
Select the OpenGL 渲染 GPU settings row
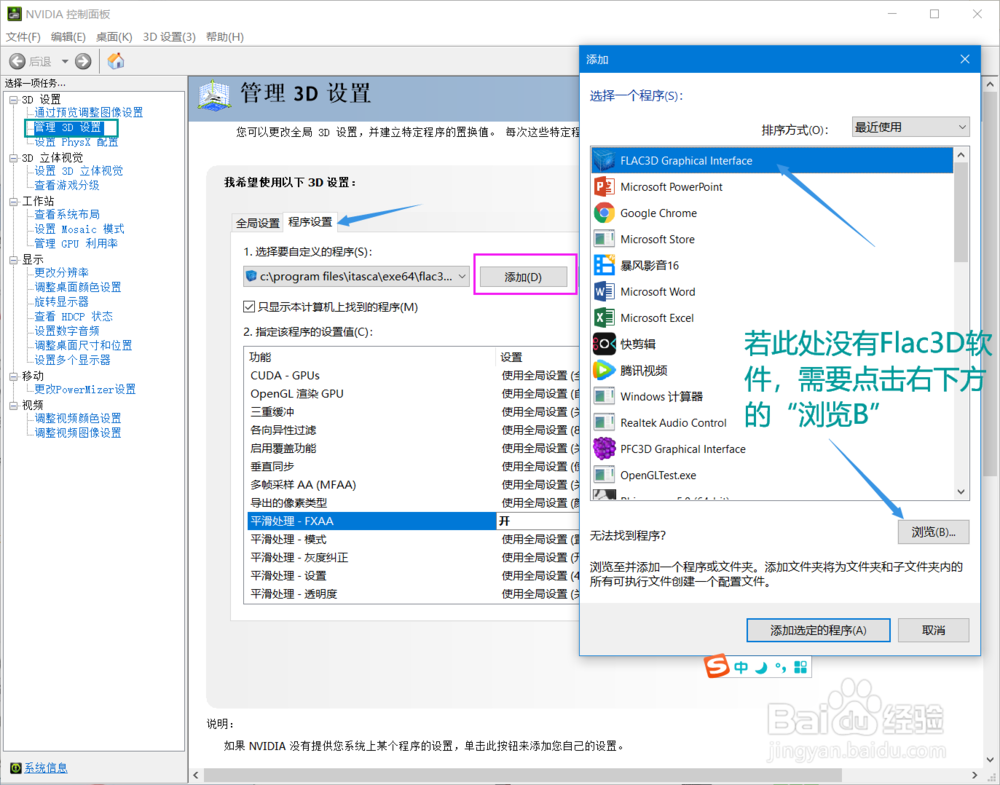click(x=413, y=393)
